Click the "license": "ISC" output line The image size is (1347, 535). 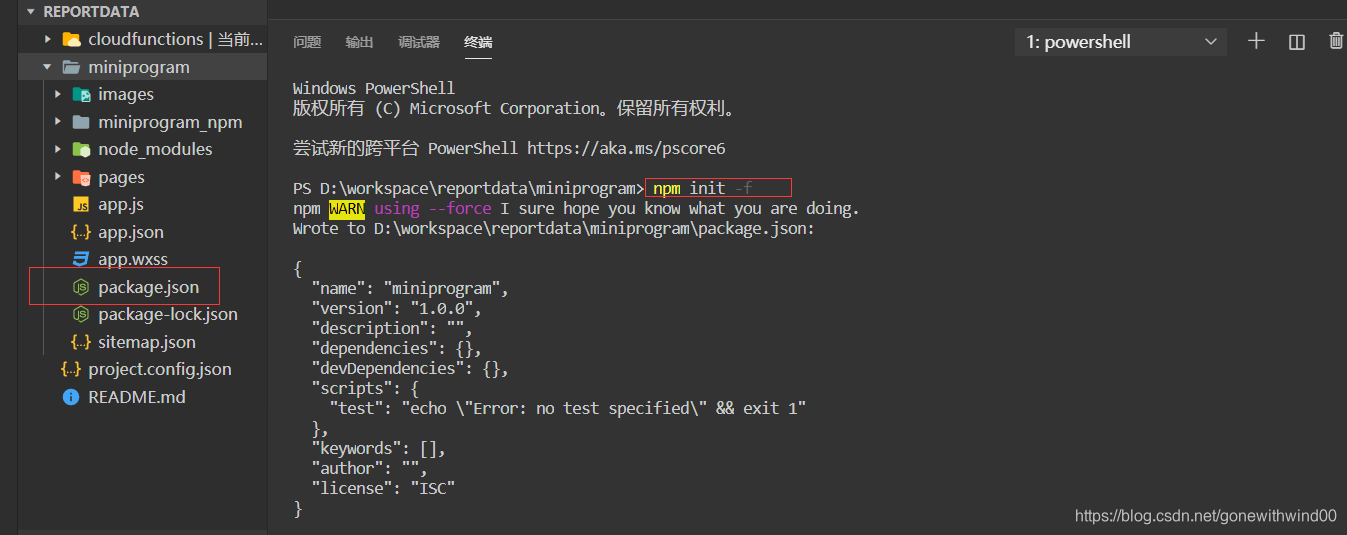pos(383,488)
